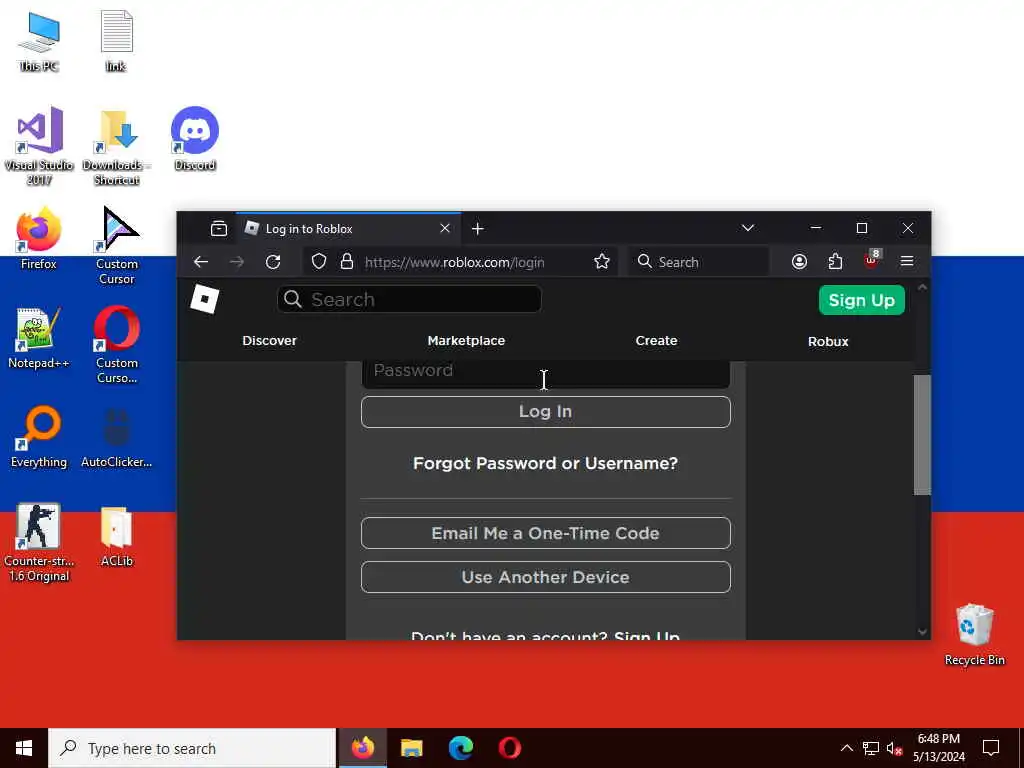Open the taskbar clock and date
This screenshot has height=768, width=1024.
tap(938, 748)
